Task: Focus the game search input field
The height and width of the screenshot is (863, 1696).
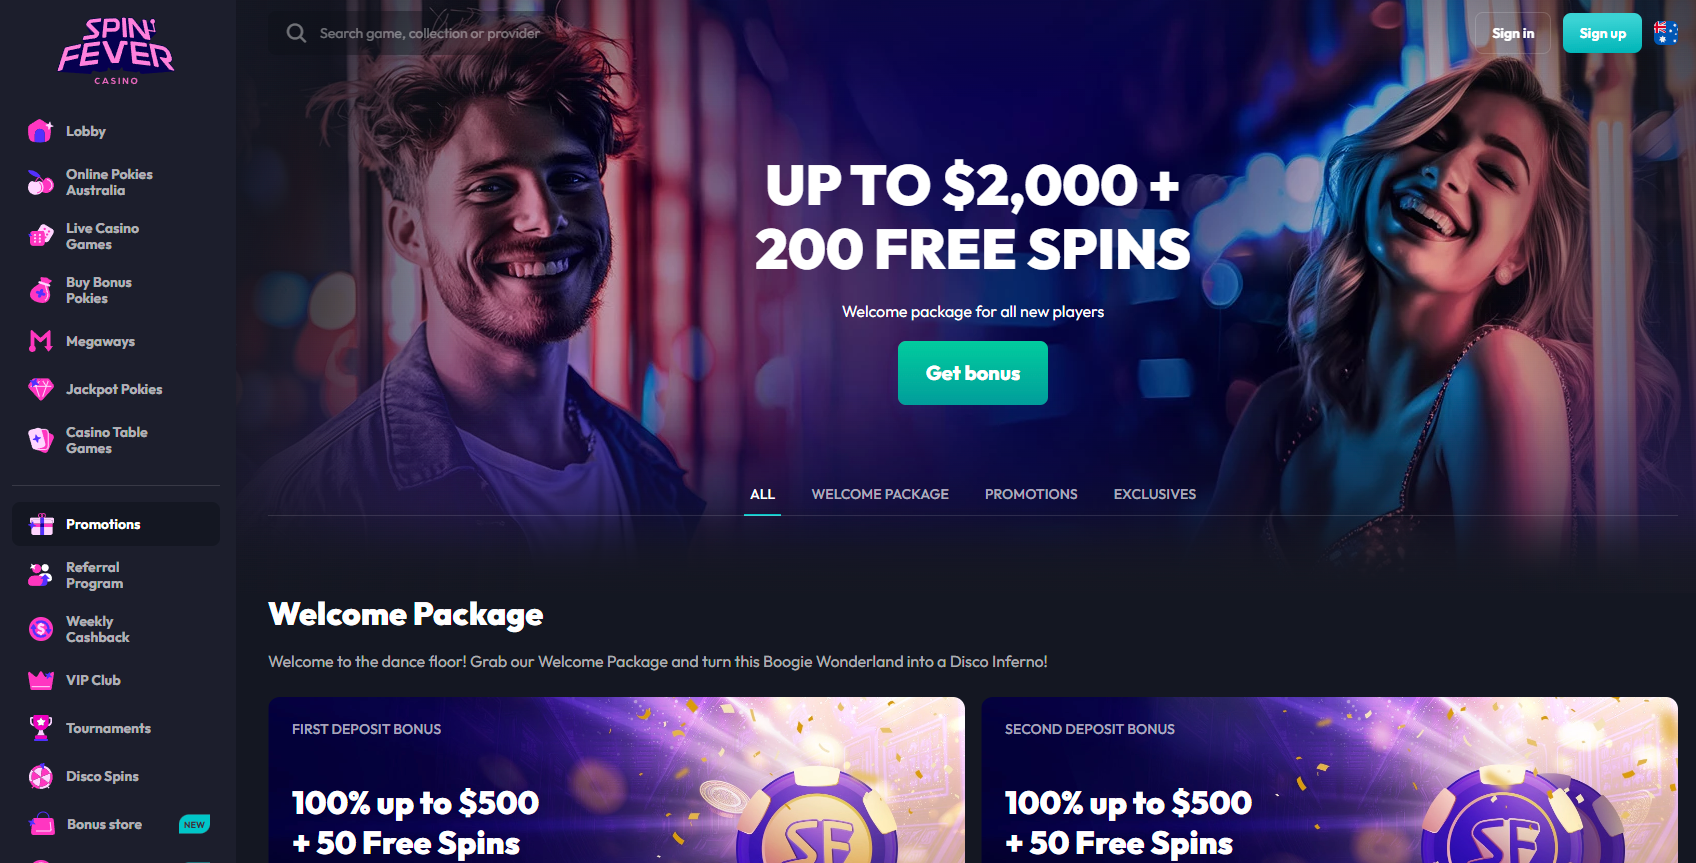Action: 430,33
